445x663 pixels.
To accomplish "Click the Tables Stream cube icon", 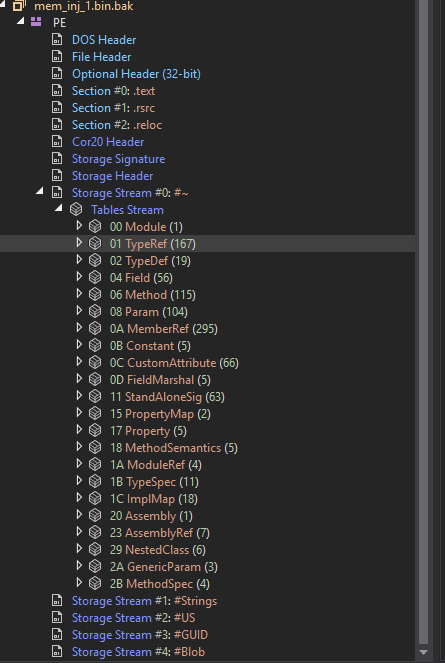I will point(76,209).
